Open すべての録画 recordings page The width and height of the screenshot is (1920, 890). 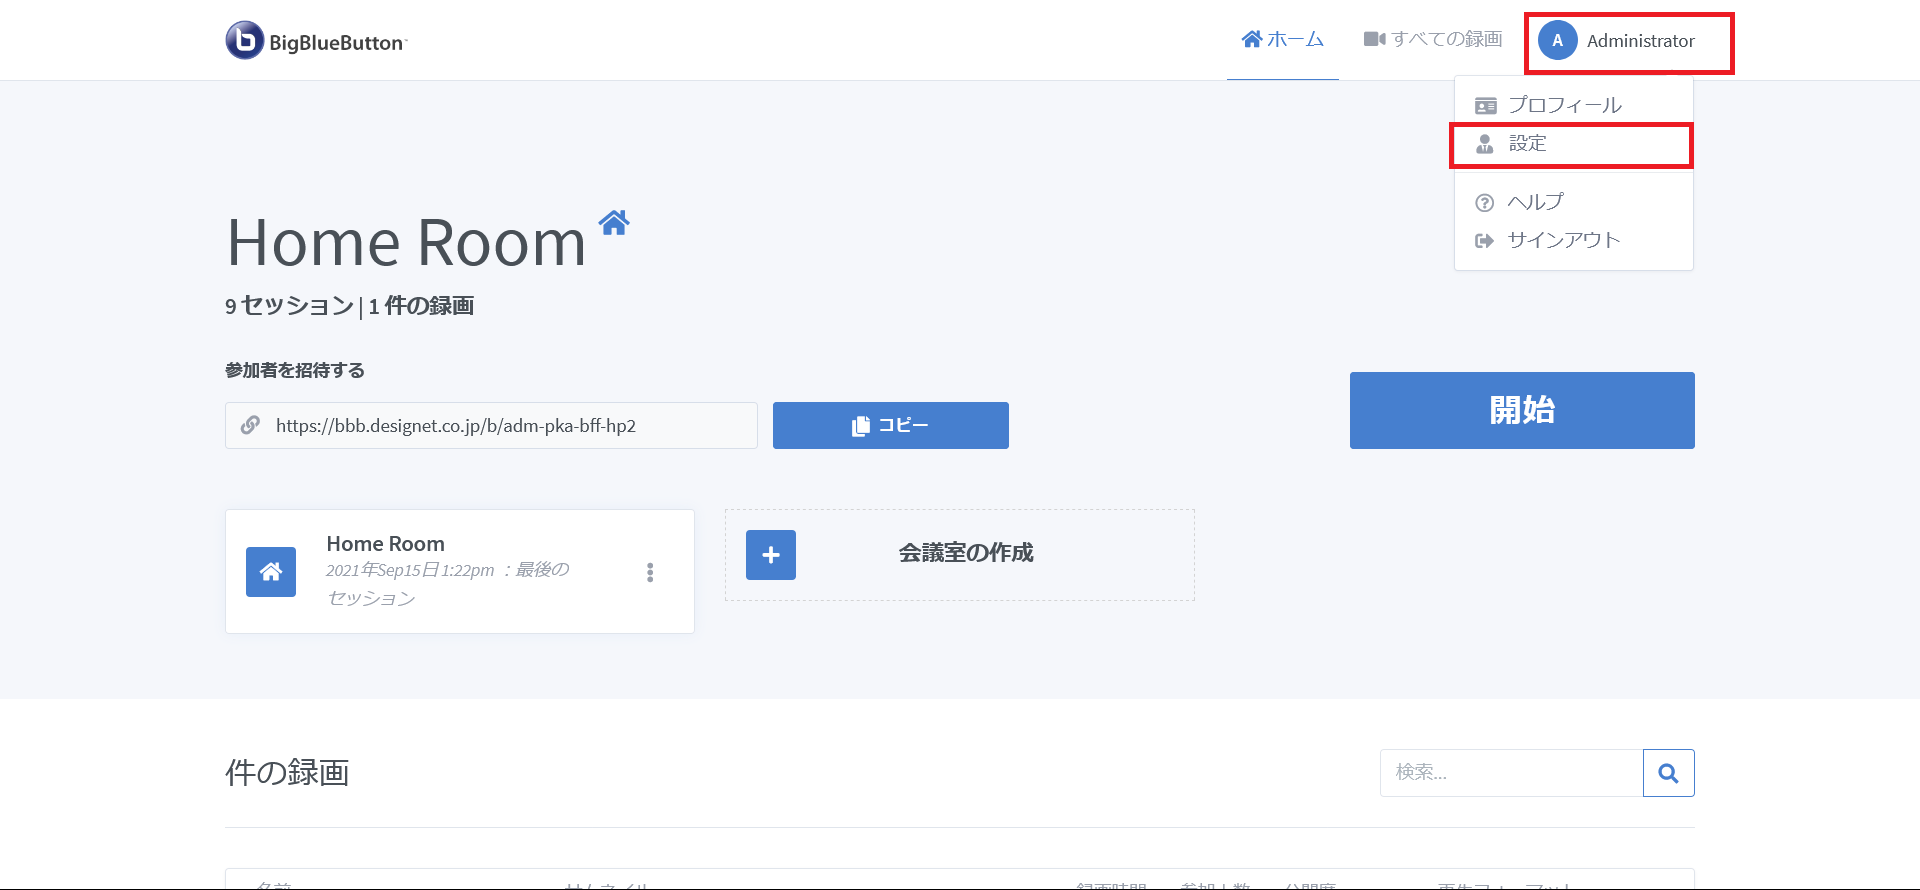click(x=1433, y=39)
